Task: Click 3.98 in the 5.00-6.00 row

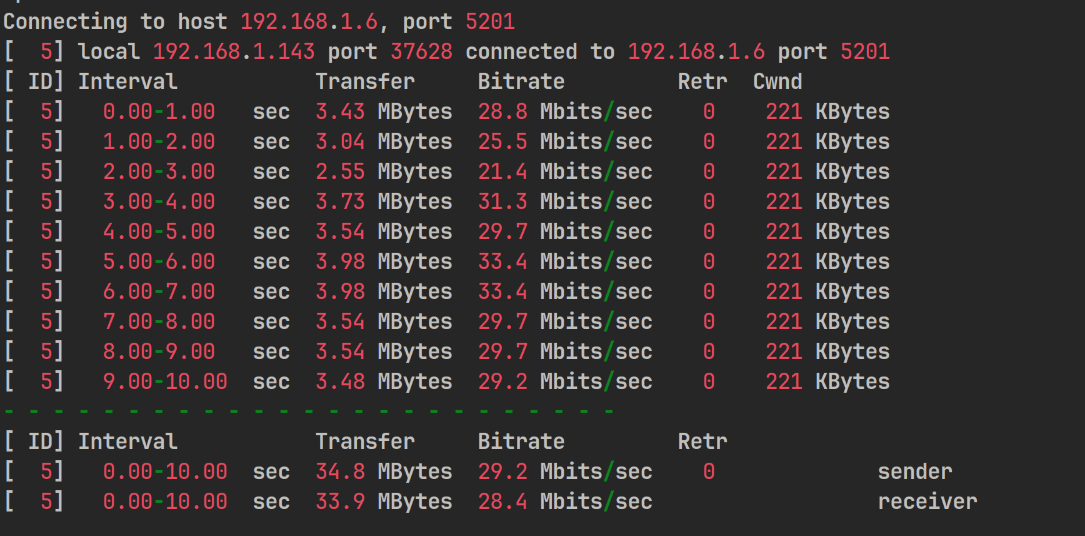Action: [340, 261]
